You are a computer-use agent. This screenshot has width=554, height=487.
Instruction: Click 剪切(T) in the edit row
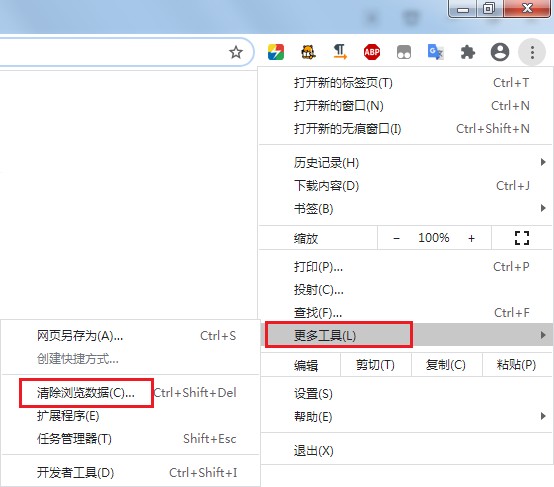coord(375,364)
